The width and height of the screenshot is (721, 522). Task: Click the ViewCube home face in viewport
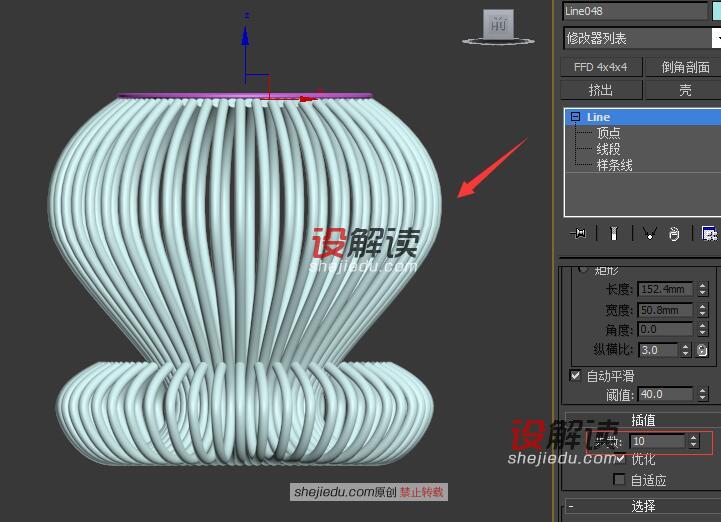[498, 25]
